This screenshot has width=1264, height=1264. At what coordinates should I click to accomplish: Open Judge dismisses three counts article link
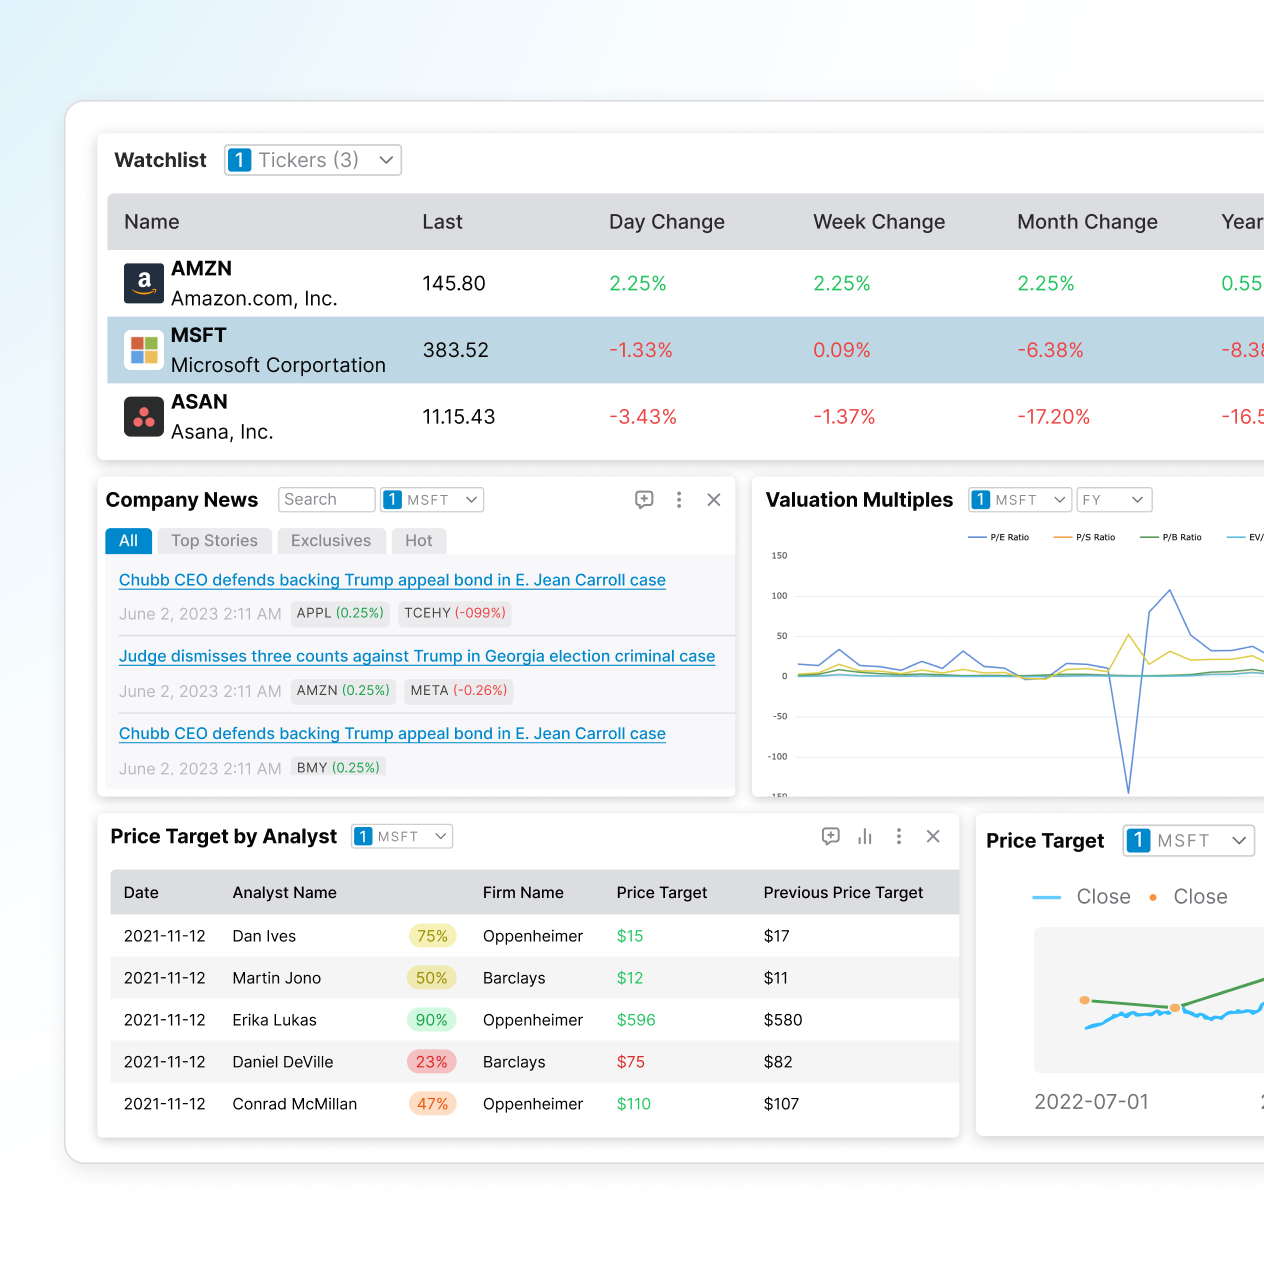(417, 656)
